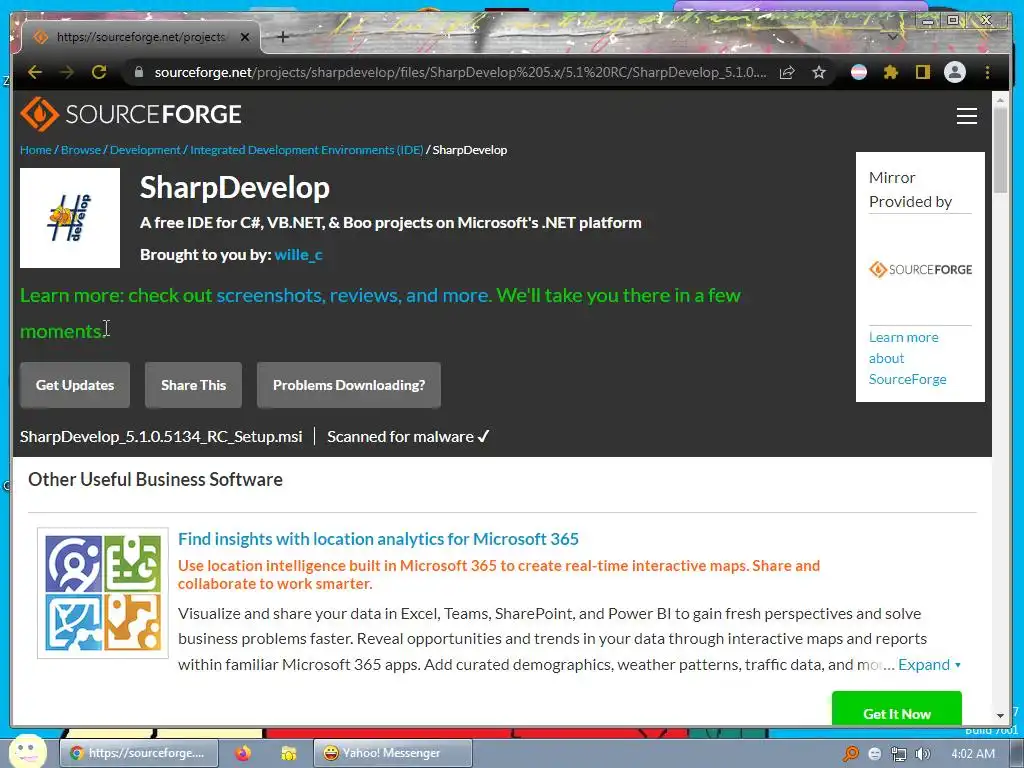The width and height of the screenshot is (1024, 768).
Task: Launch Firefox from the taskbar
Action: click(243, 753)
